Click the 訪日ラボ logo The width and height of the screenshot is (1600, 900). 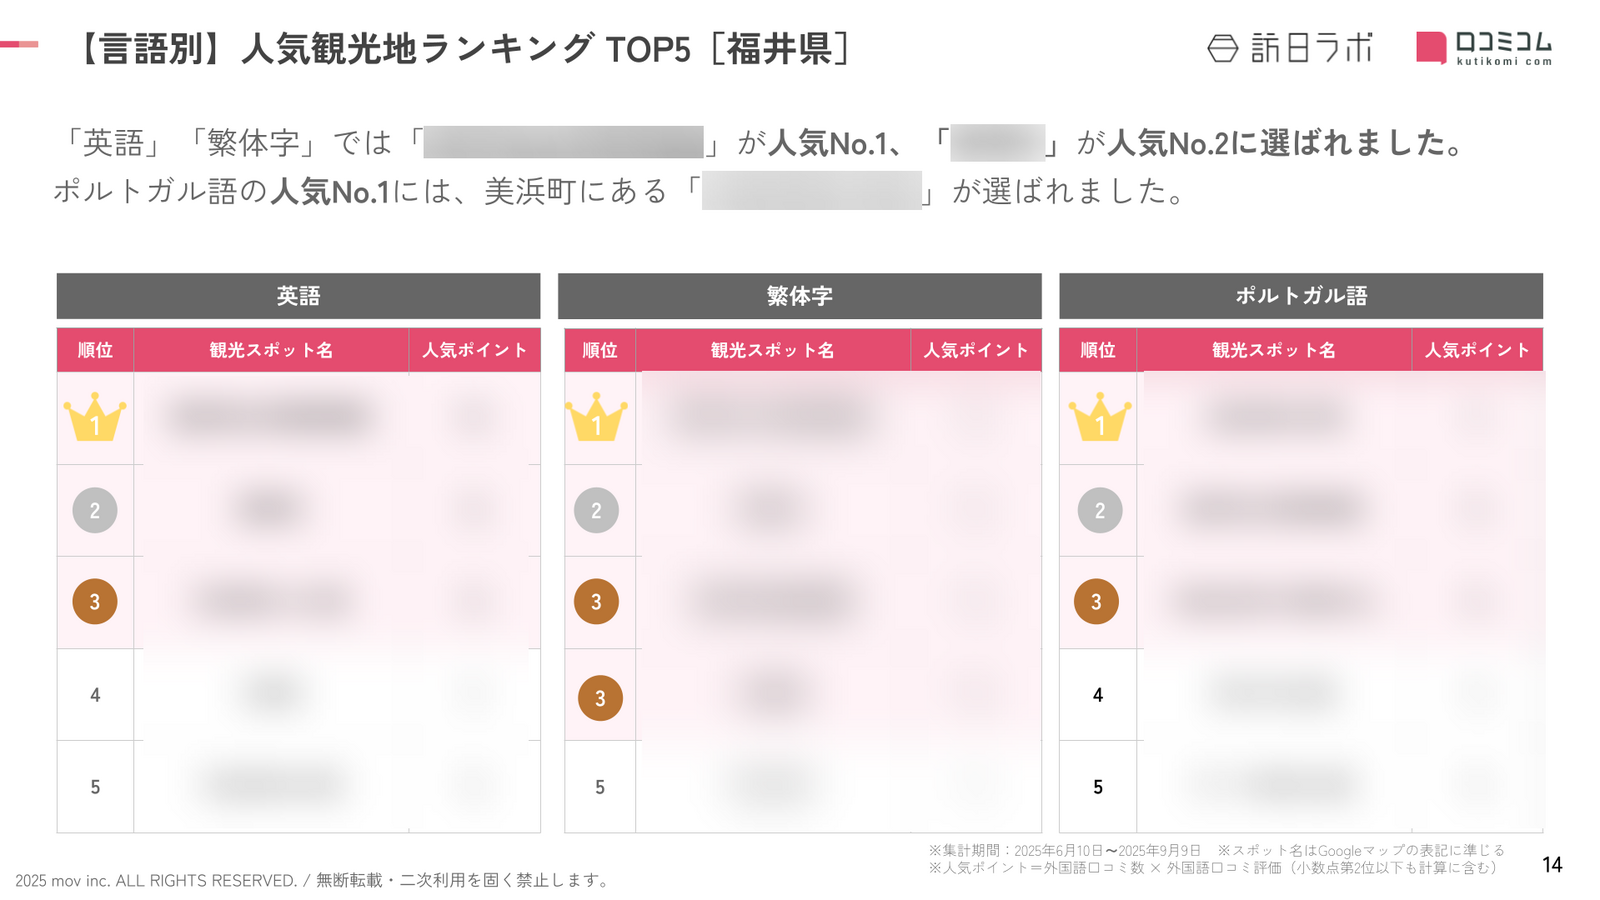pos(1290,48)
